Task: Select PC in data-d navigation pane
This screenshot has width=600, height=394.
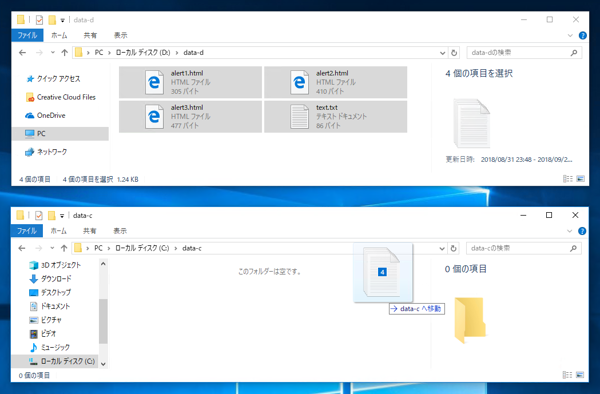Action: (x=60, y=134)
